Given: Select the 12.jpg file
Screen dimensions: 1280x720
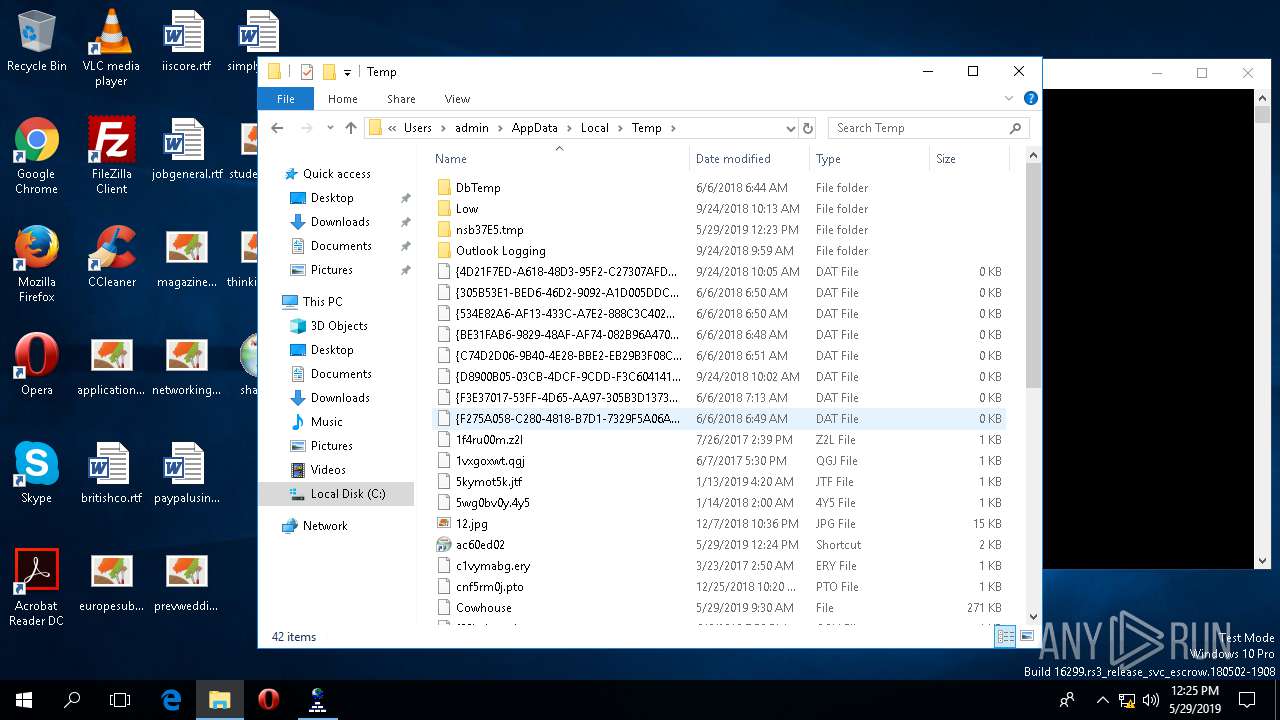Looking at the screenshot, I should 471,524.
